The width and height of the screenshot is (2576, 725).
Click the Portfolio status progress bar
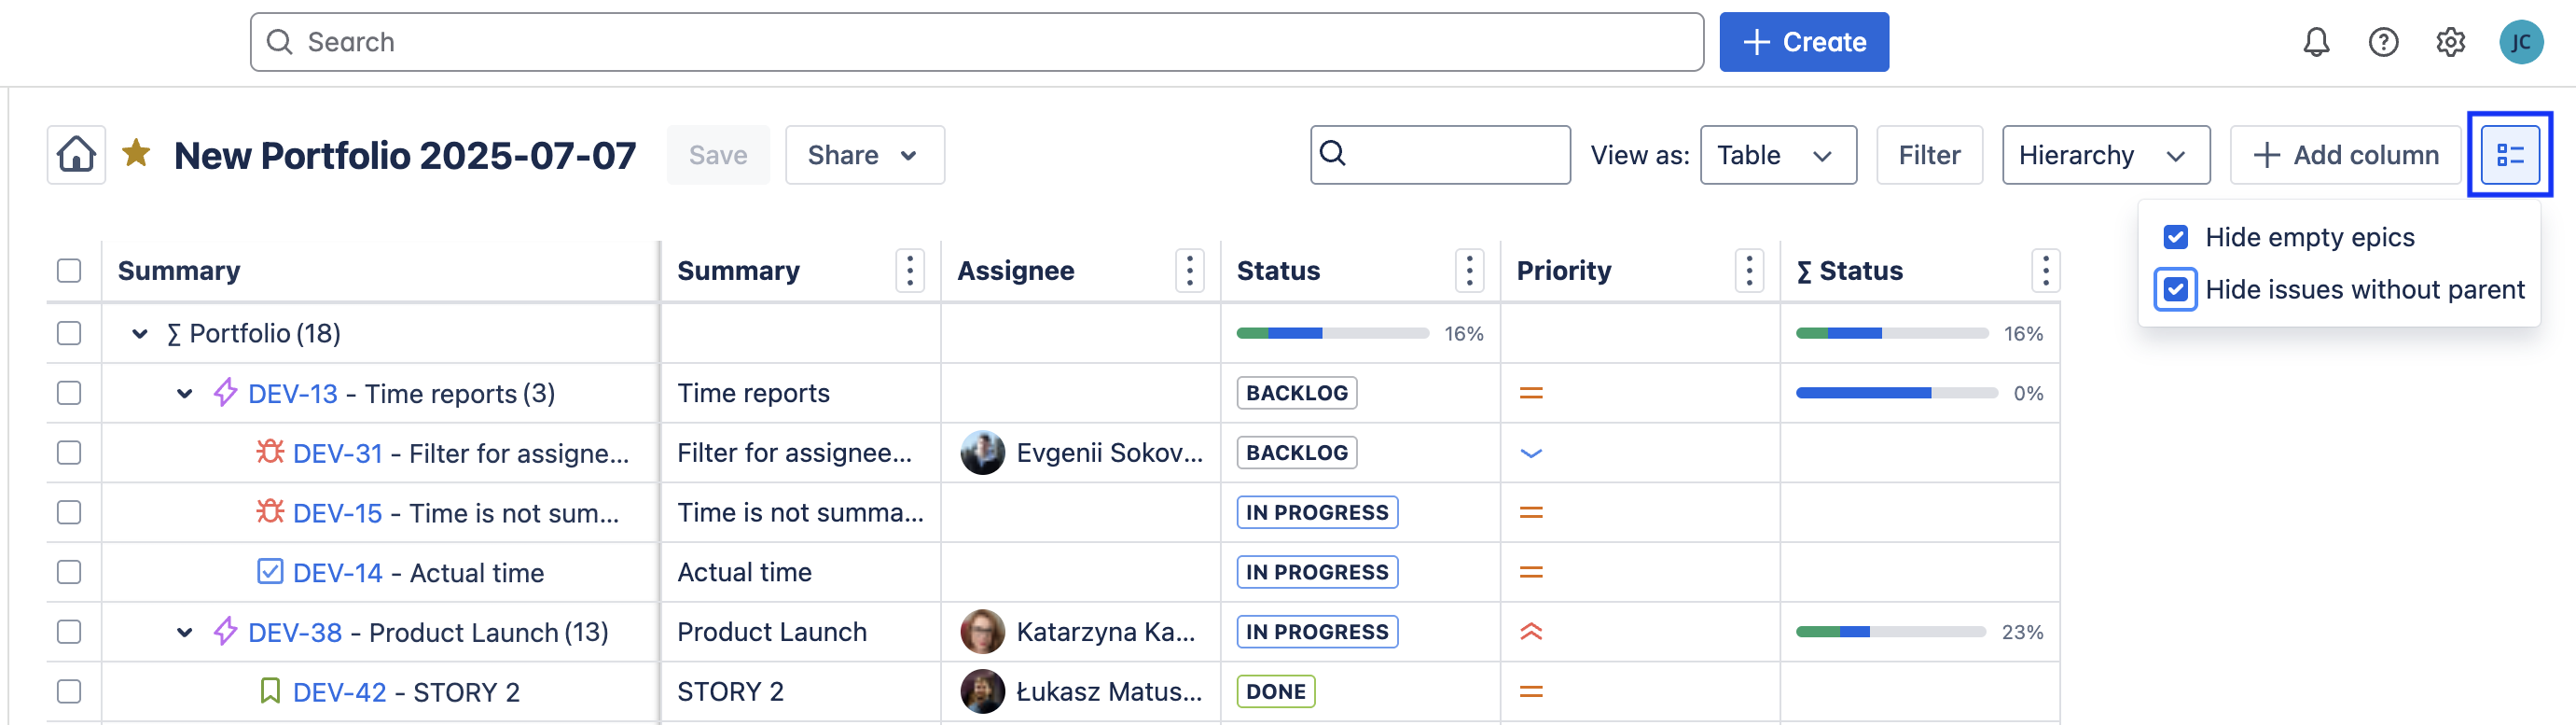(1332, 333)
